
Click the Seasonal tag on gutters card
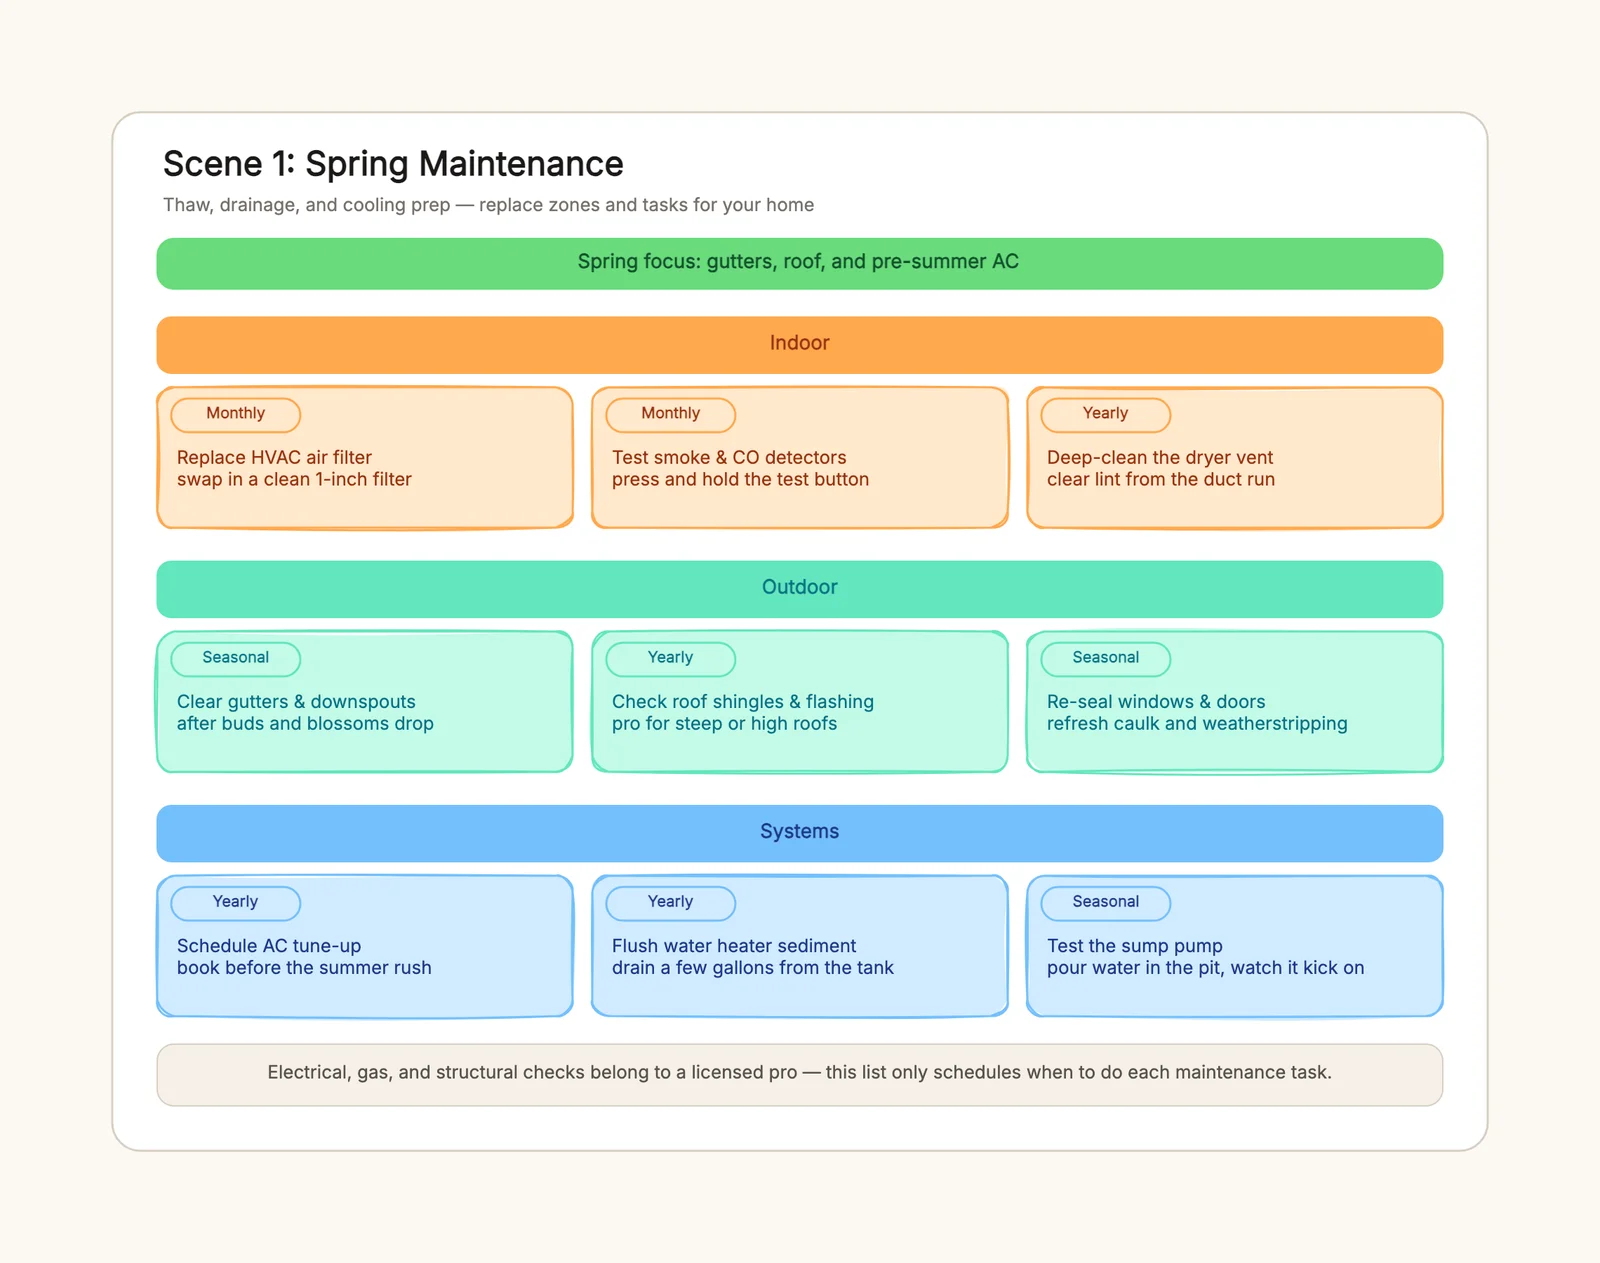click(x=236, y=658)
